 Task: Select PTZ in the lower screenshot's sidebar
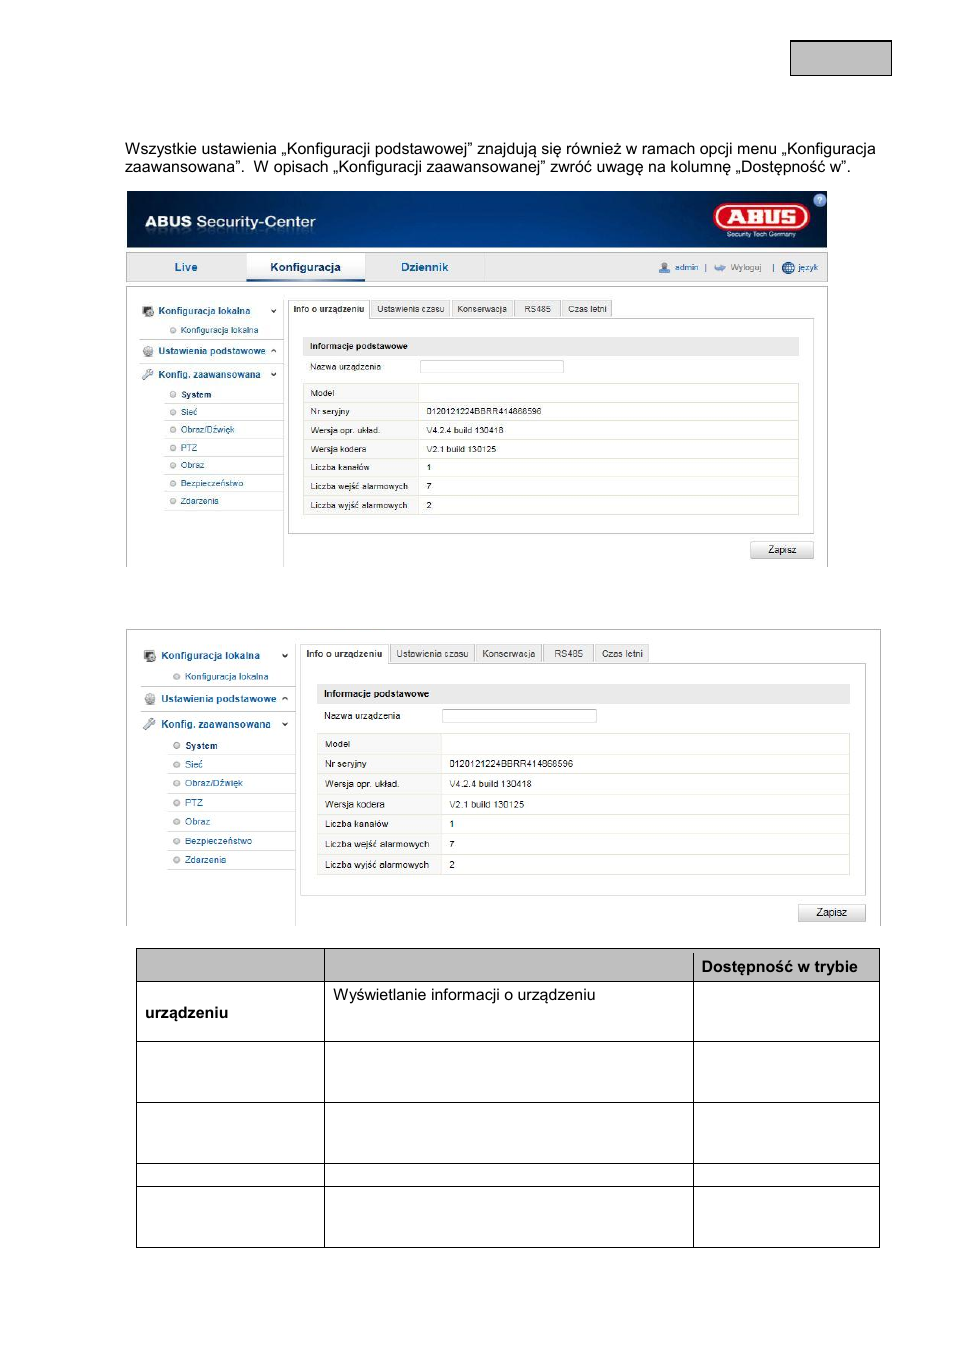(x=193, y=803)
